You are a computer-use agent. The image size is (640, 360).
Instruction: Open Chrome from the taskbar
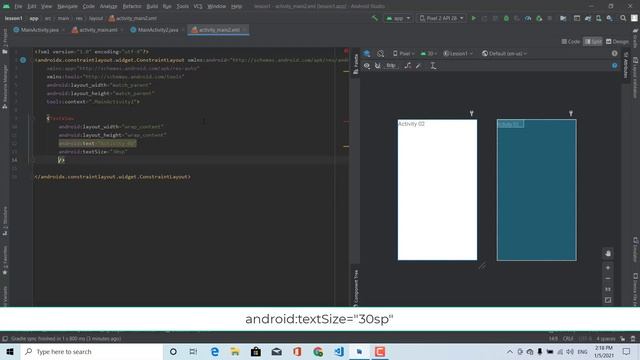(318, 351)
